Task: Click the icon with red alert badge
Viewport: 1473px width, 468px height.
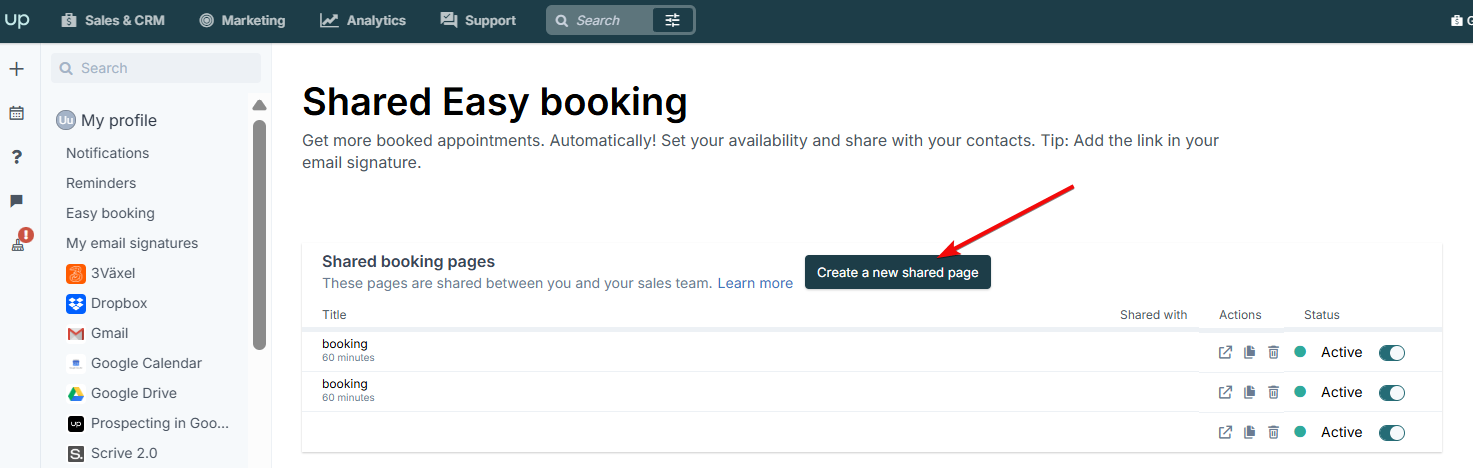Action: coord(20,241)
